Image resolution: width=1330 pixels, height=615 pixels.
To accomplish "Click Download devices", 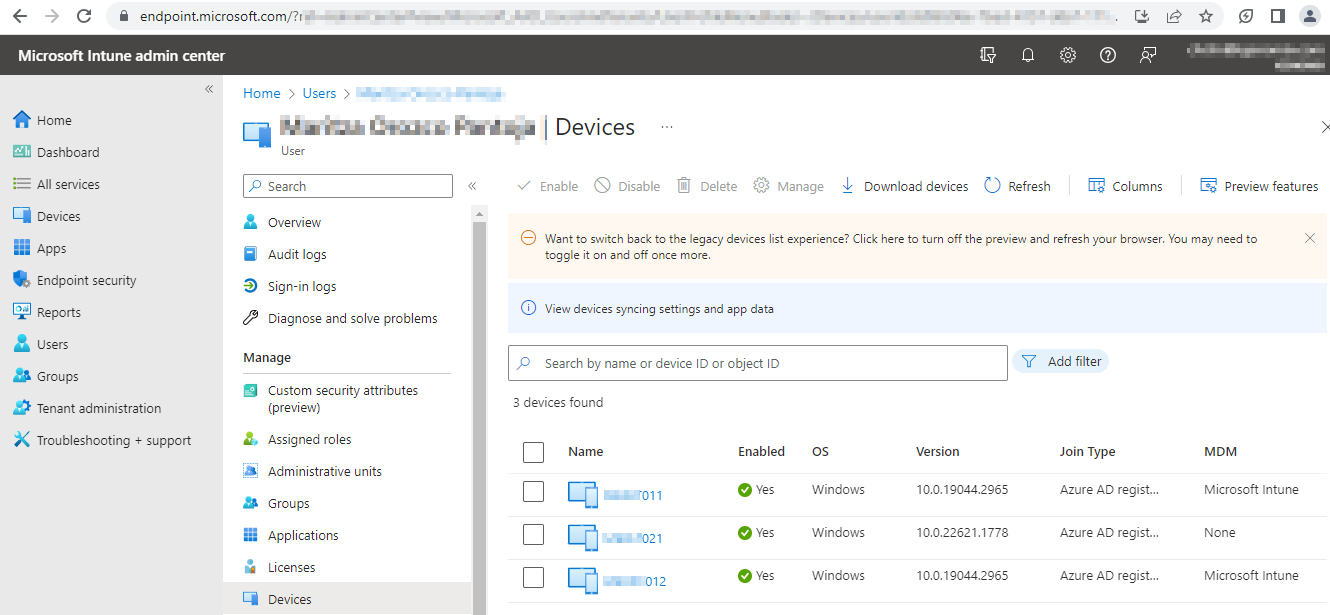I will pos(904,186).
